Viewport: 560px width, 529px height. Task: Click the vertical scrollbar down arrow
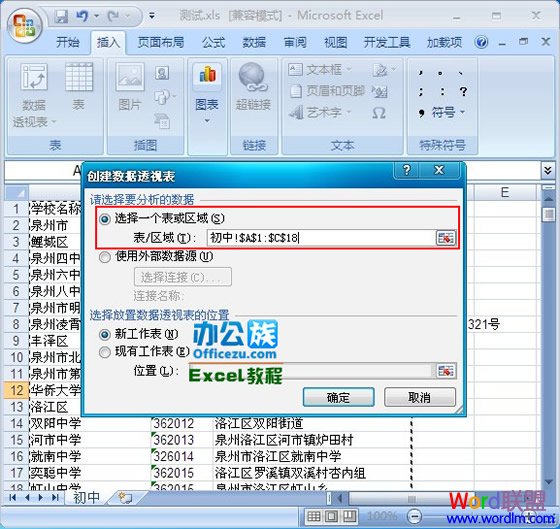pos(549,482)
